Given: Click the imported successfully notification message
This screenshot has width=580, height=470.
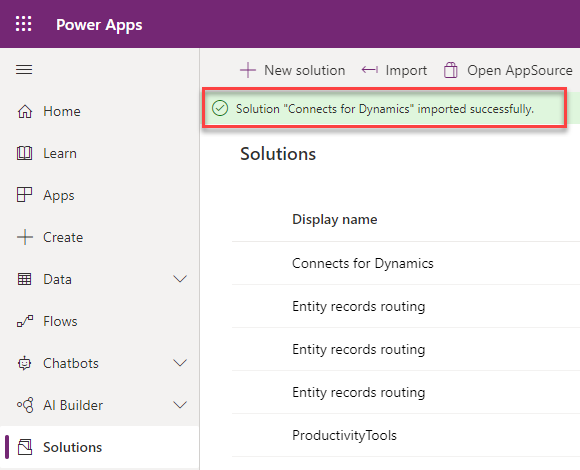Looking at the screenshot, I should [385, 109].
